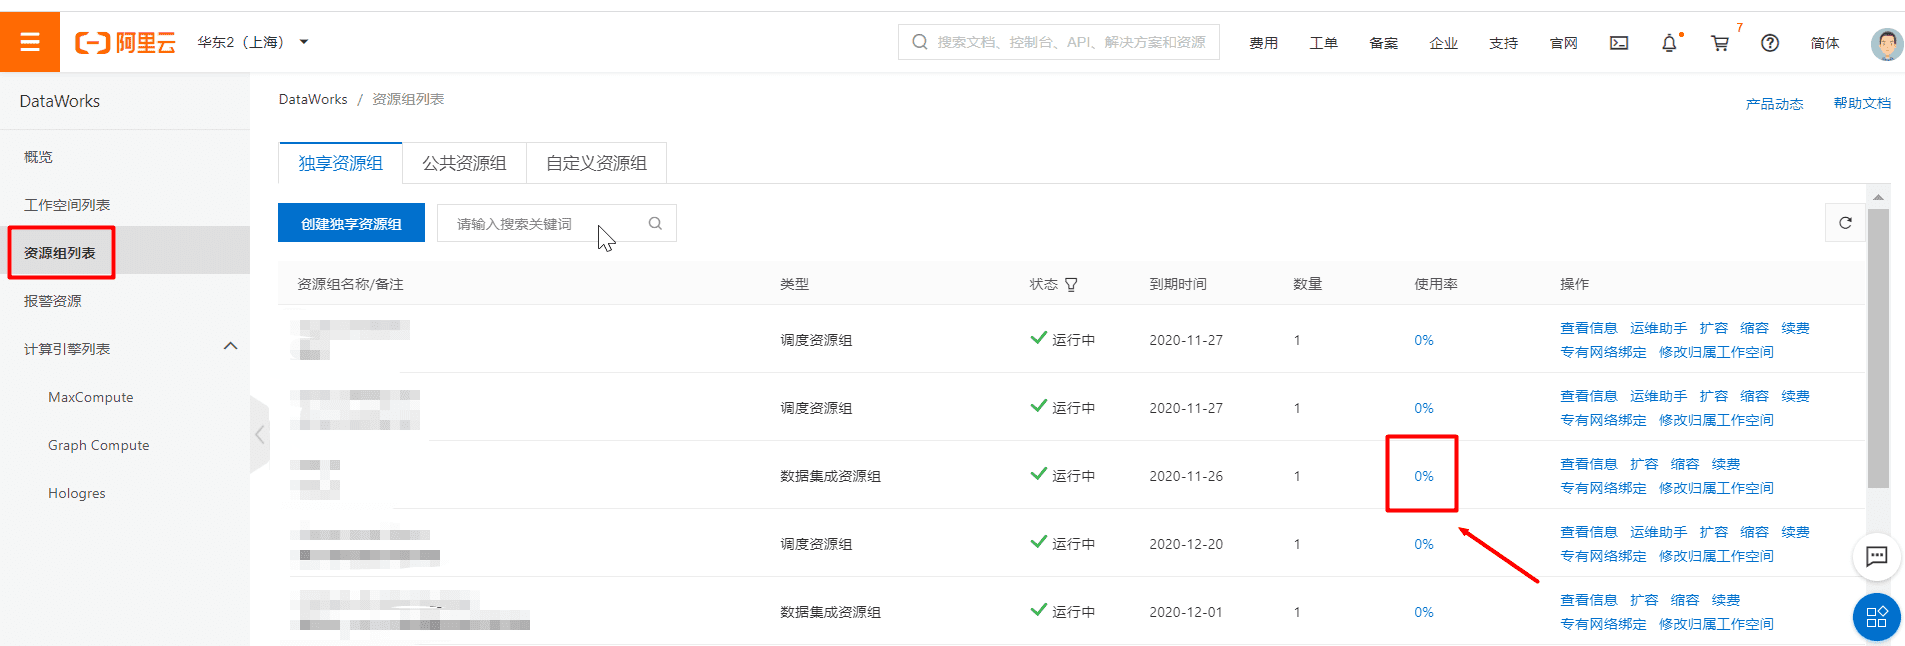This screenshot has width=1905, height=646.
Task: Switch to the 自定义资源组 tab
Action: [x=596, y=163]
